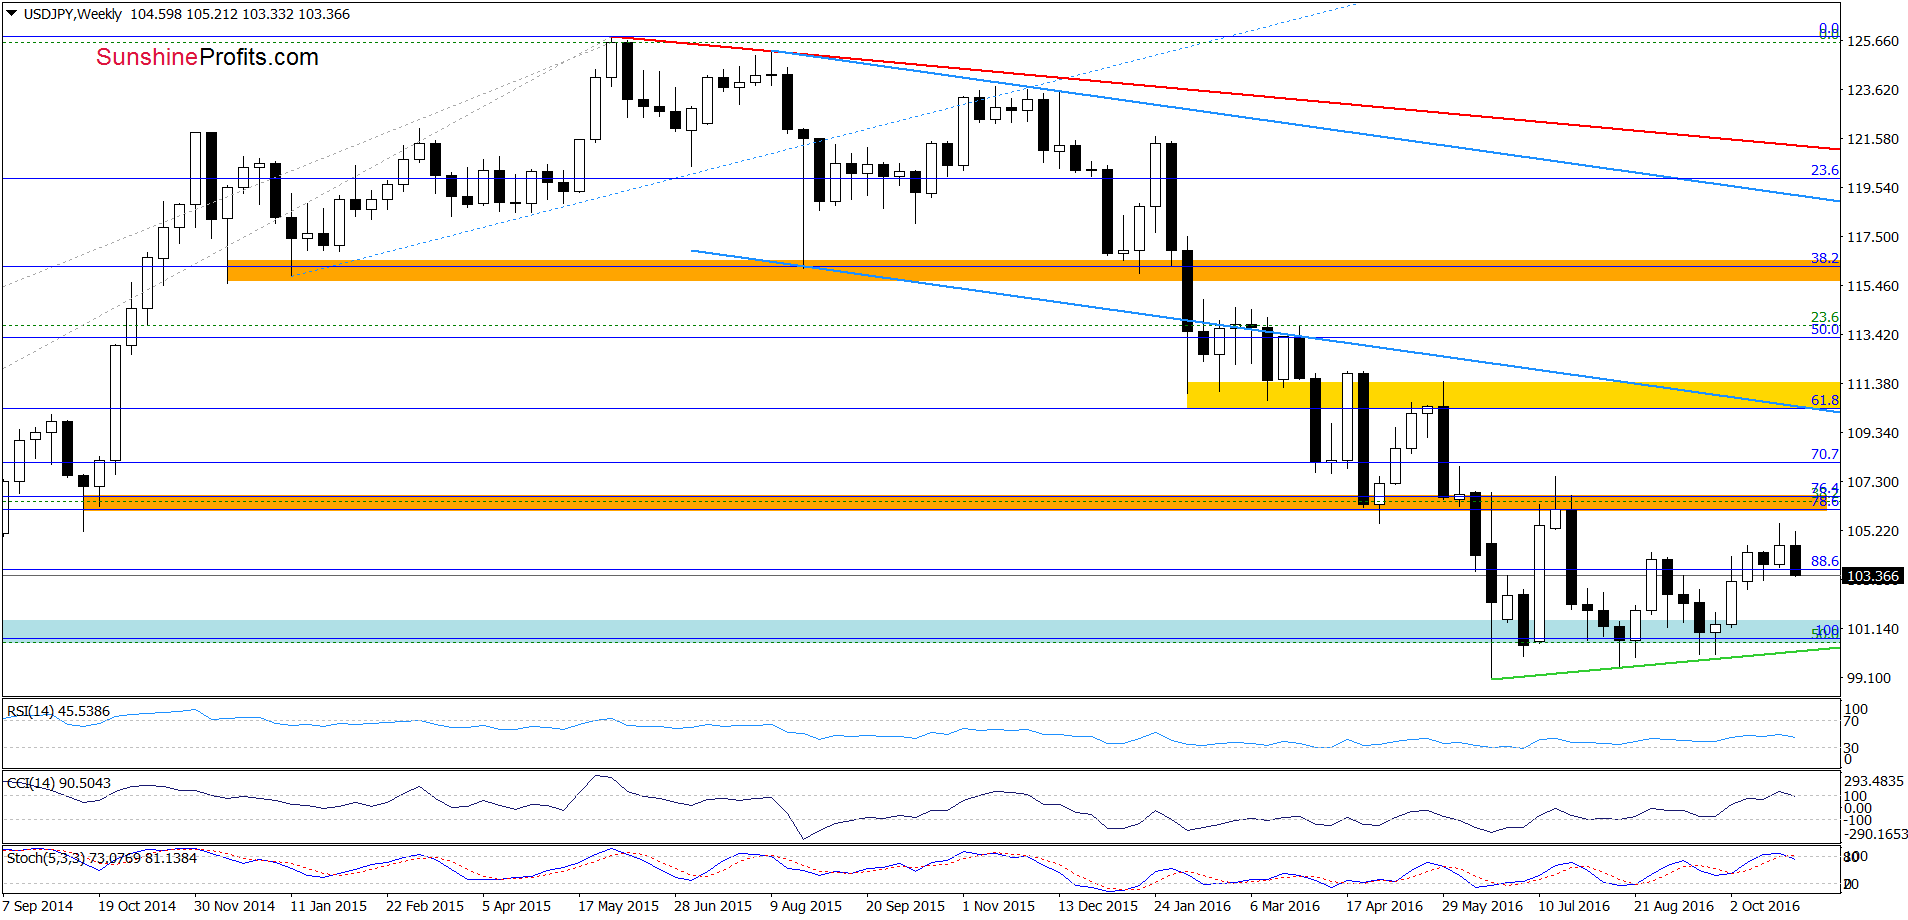Image resolution: width=1908 pixels, height=920 pixels.
Task: Select the SunshineProfits.com label
Action: [x=207, y=57]
